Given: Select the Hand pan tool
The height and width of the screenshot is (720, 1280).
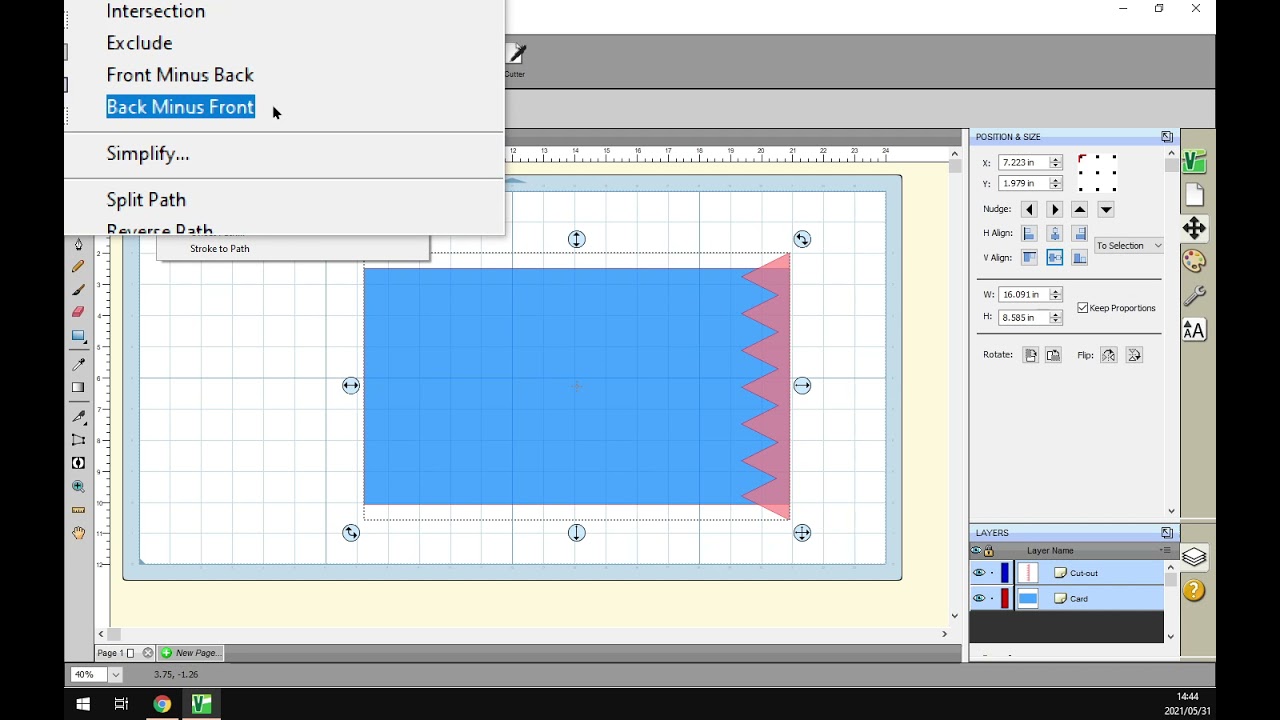Looking at the screenshot, I should [x=78, y=534].
